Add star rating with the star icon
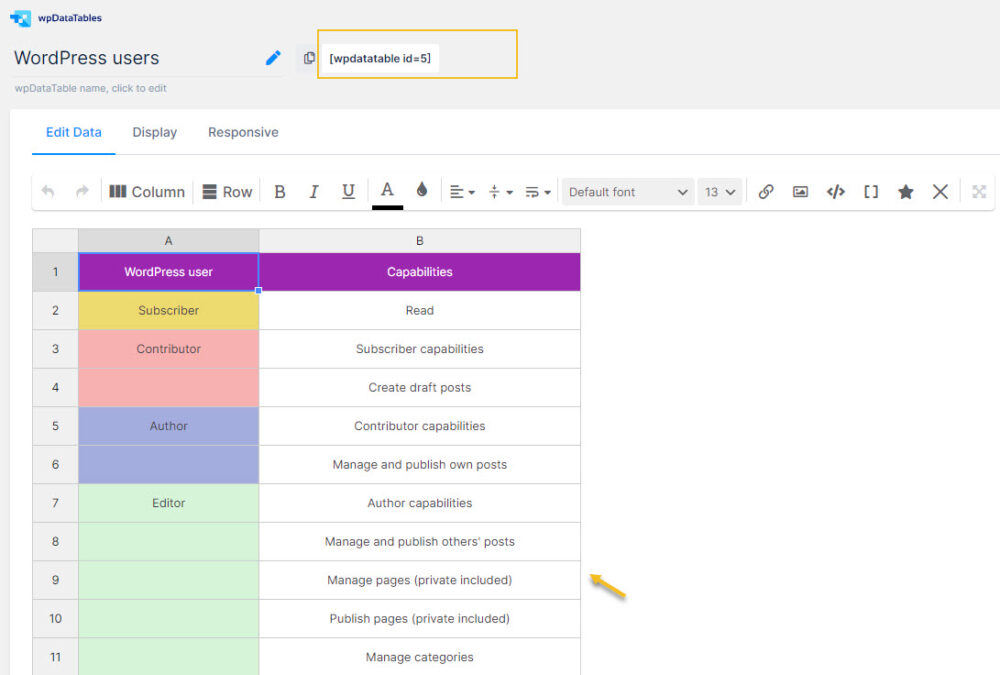 [x=906, y=192]
